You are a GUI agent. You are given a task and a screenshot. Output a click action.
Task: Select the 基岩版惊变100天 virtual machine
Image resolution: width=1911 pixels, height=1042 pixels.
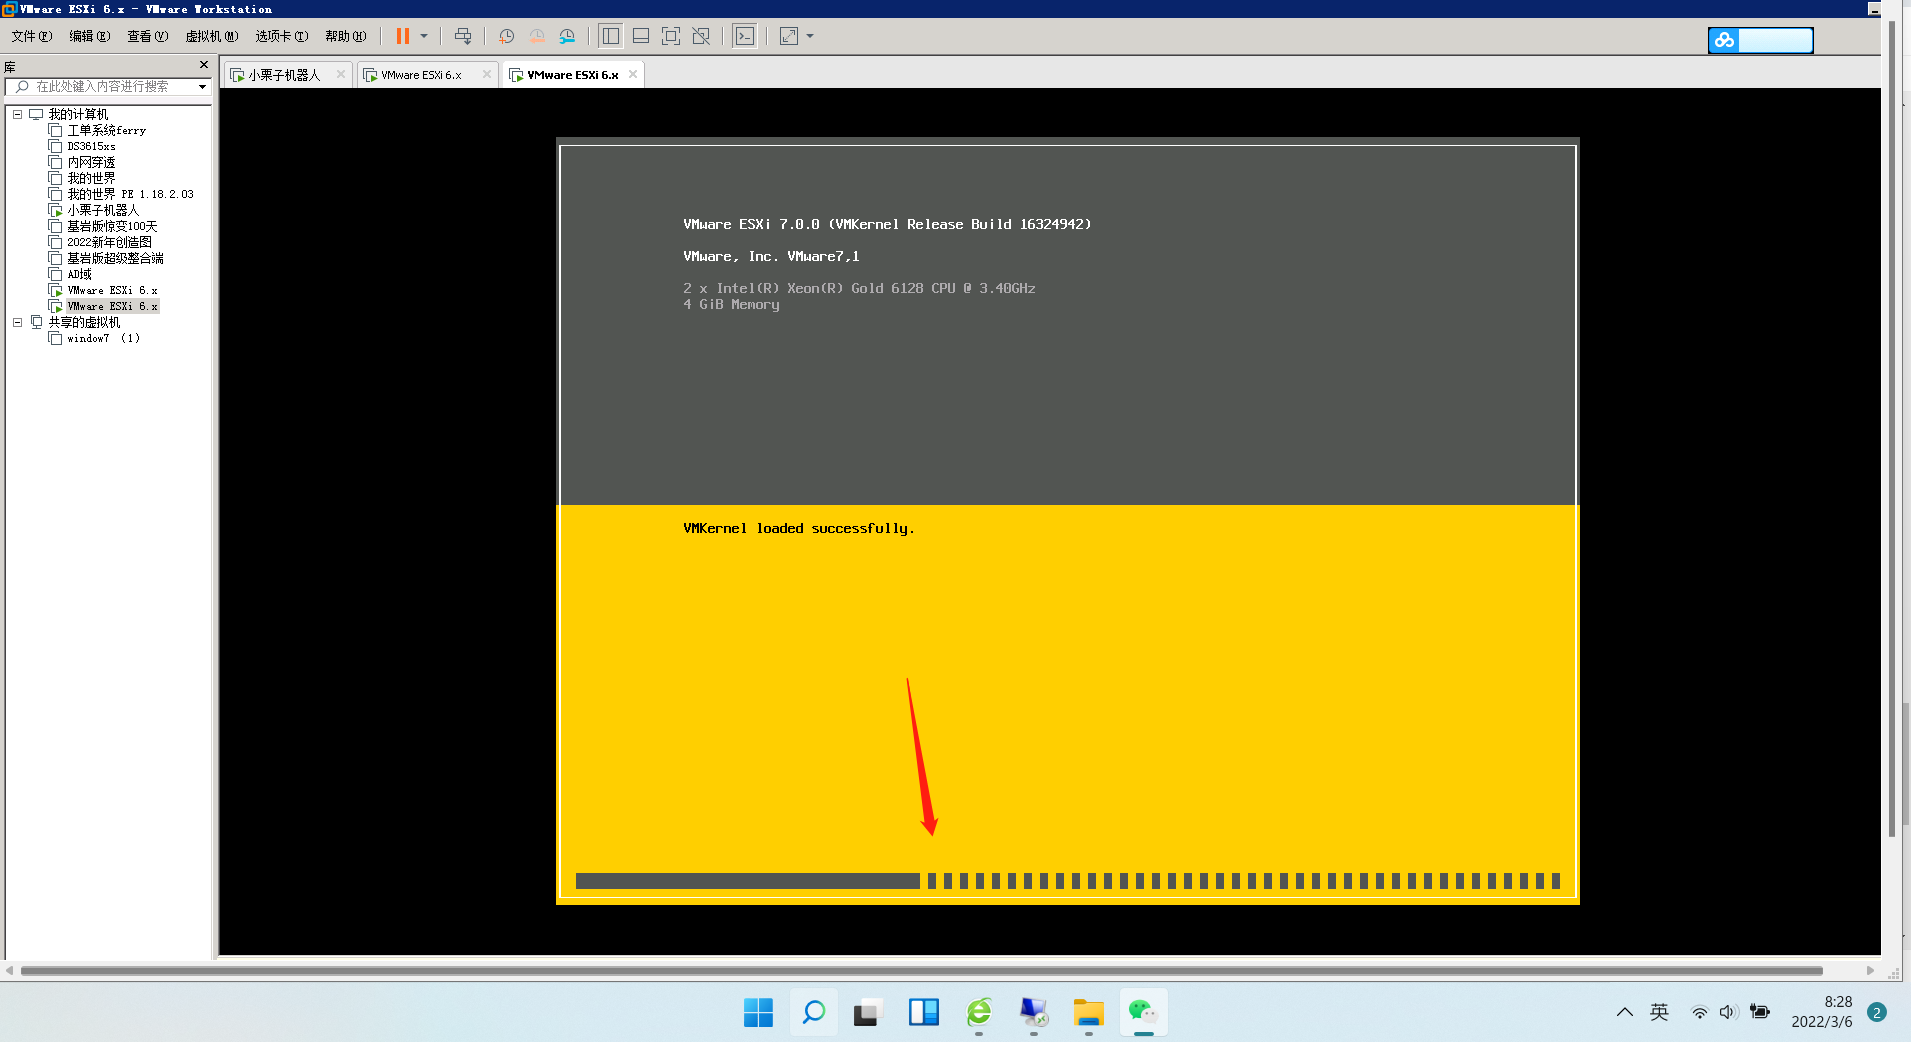click(112, 226)
